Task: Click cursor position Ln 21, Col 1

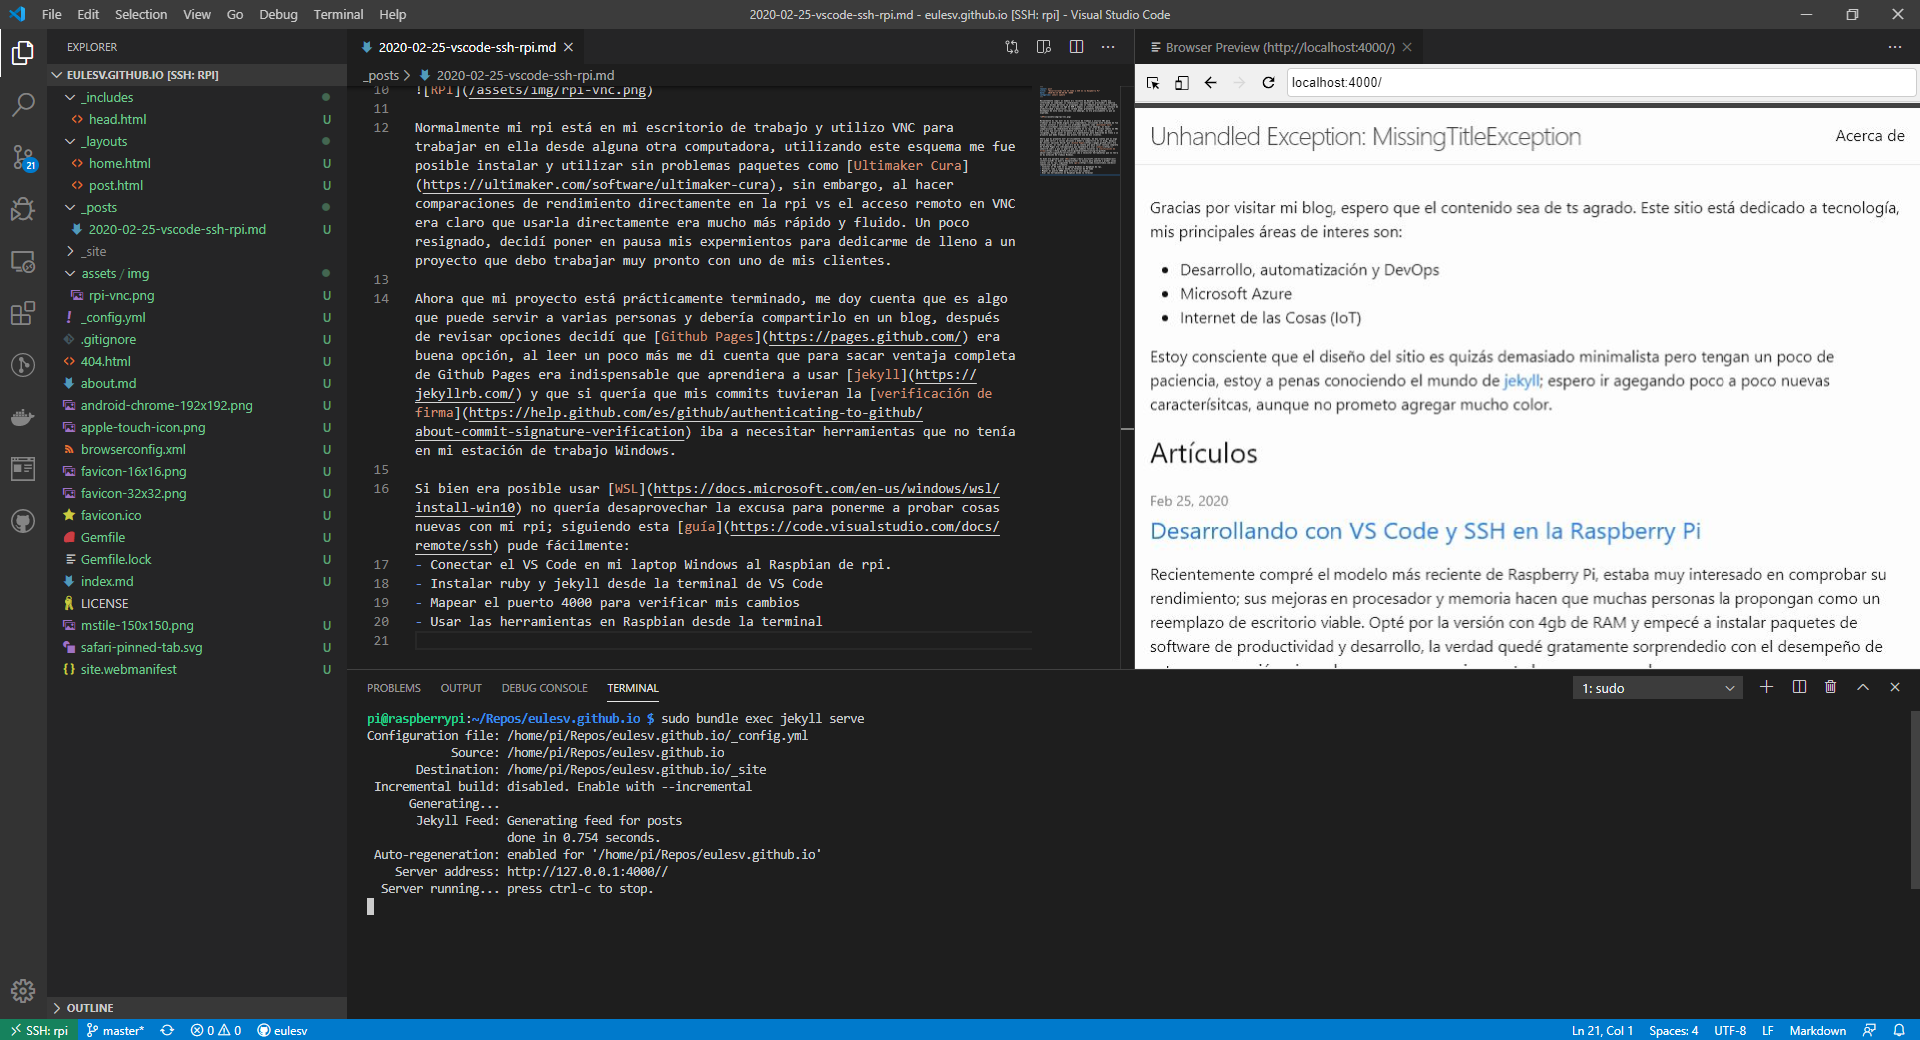Action: pyautogui.click(x=1602, y=1030)
